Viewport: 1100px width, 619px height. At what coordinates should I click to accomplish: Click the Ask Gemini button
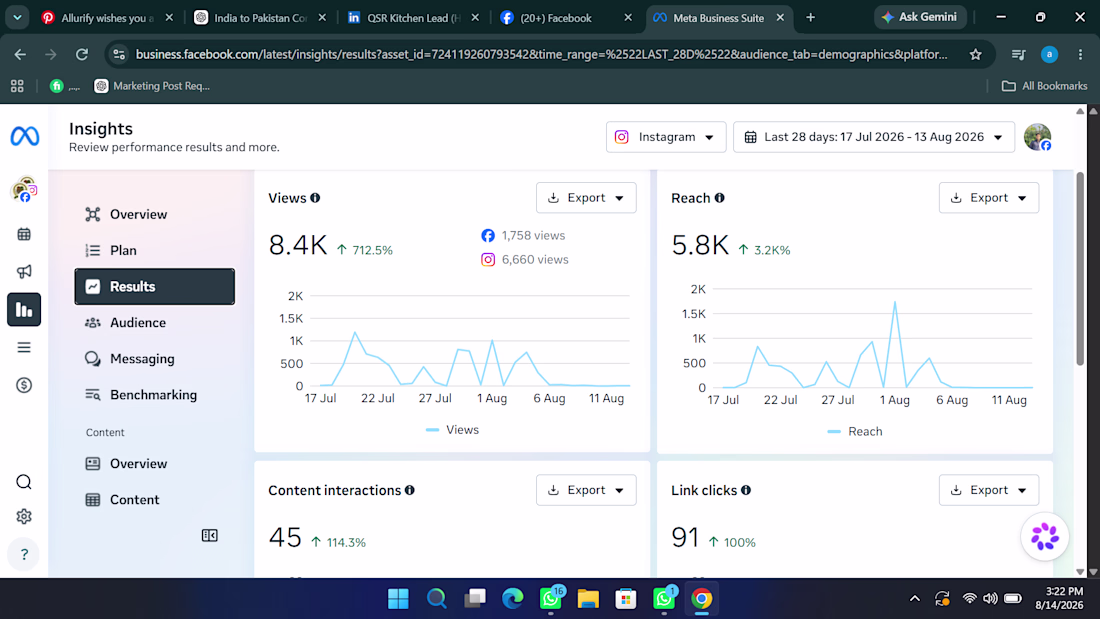[920, 17]
